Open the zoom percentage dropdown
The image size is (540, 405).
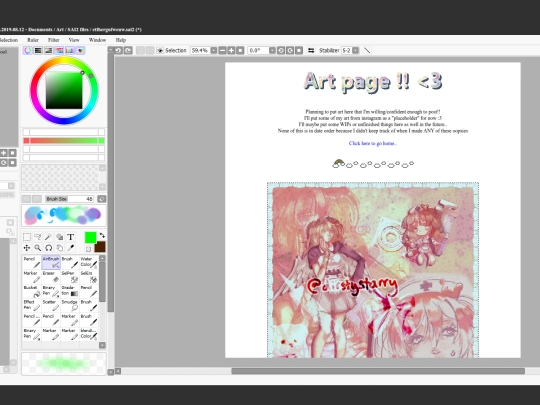pos(214,50)
